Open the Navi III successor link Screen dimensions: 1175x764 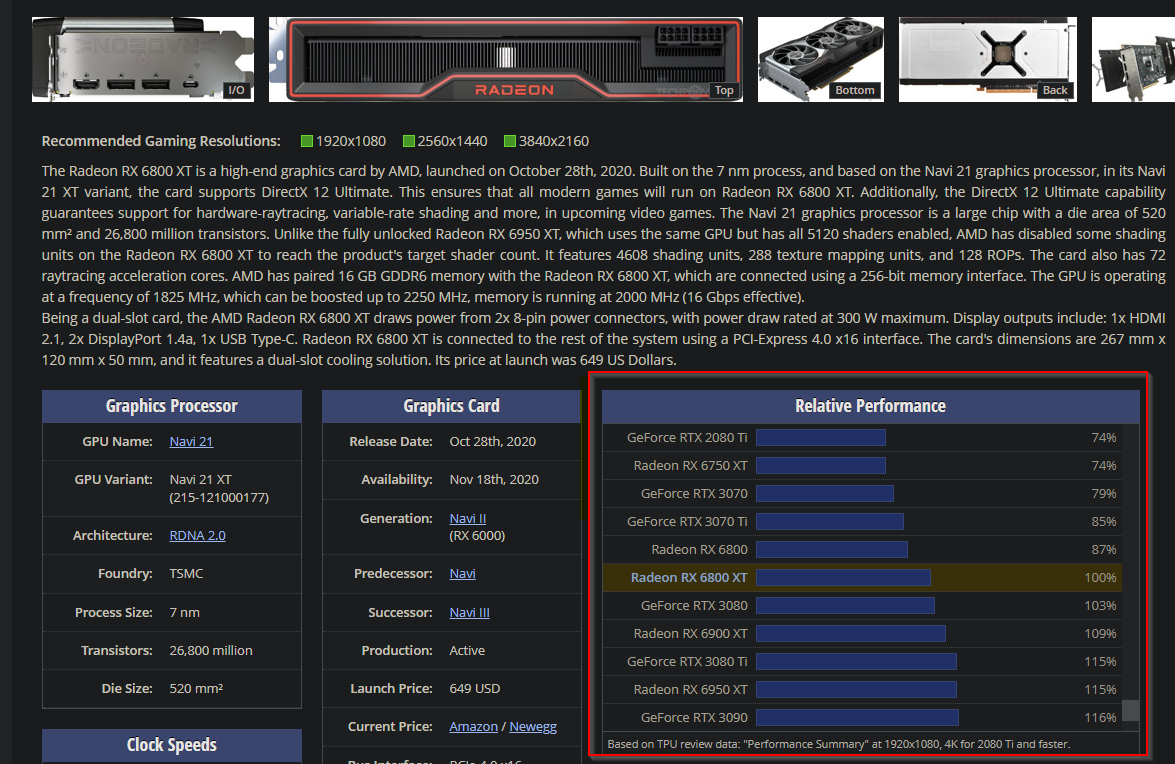coord(469,613)
